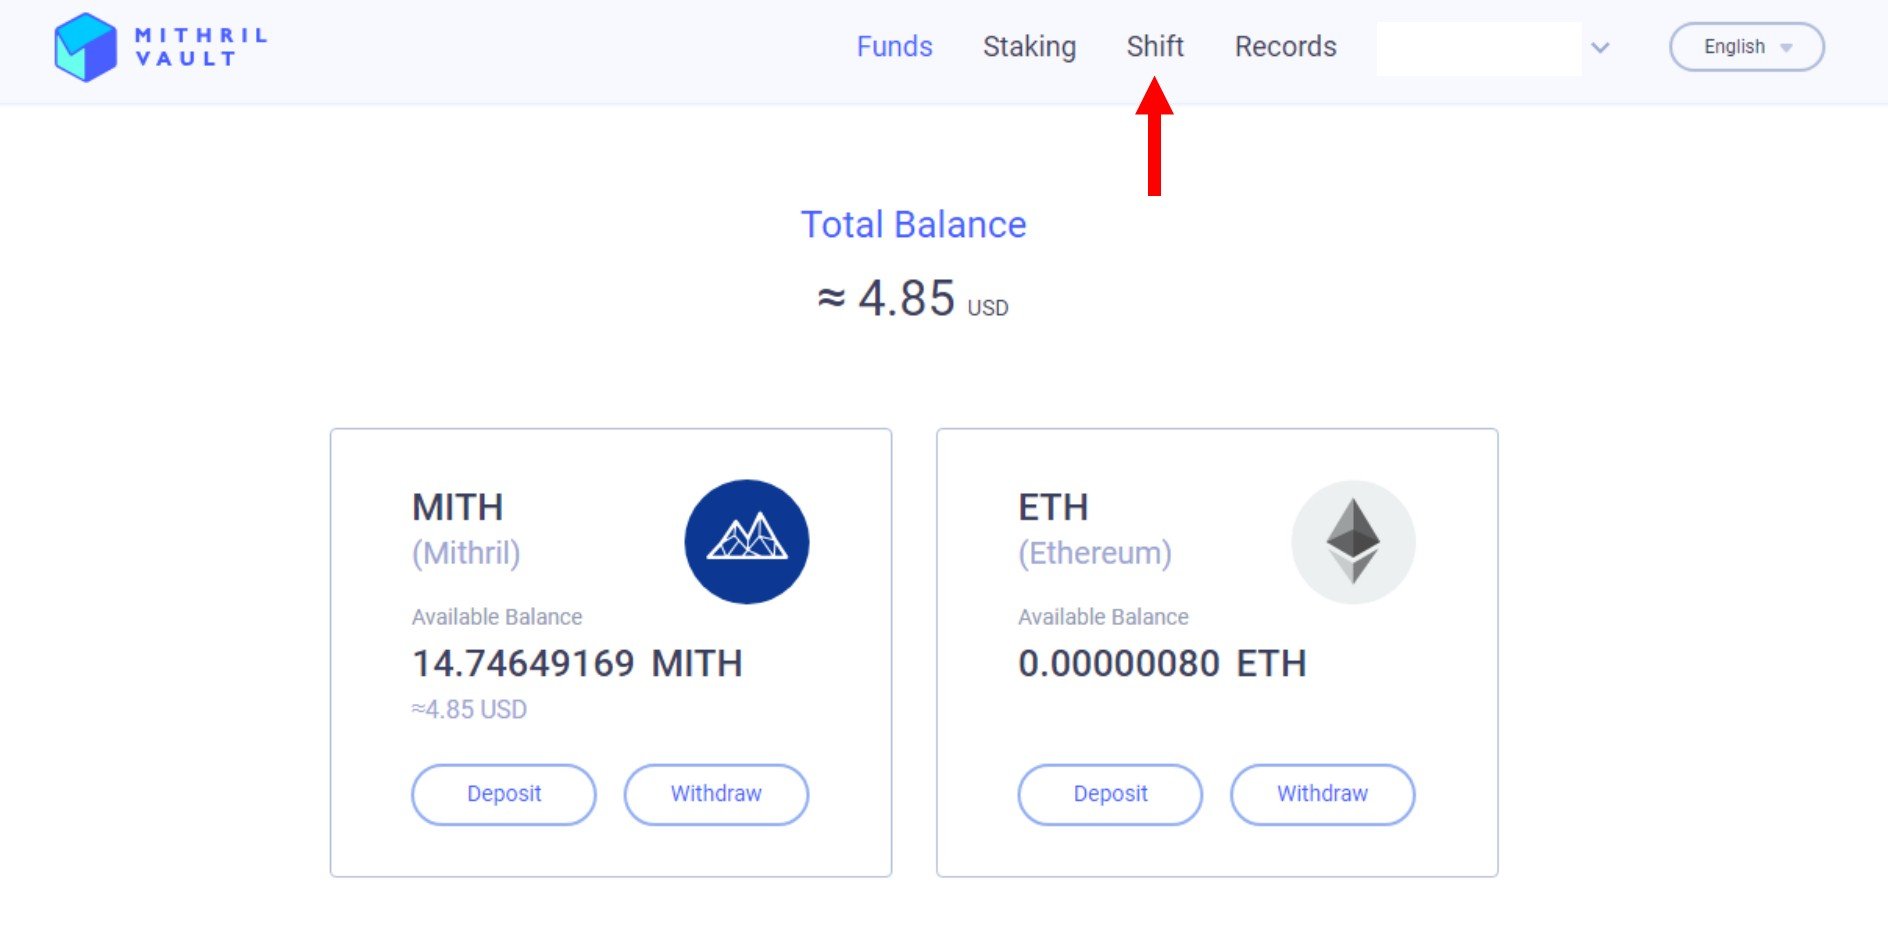Click the MITH mountain coin icon
The width and height of the screenshot is (1888, 937).
(747, 542)
